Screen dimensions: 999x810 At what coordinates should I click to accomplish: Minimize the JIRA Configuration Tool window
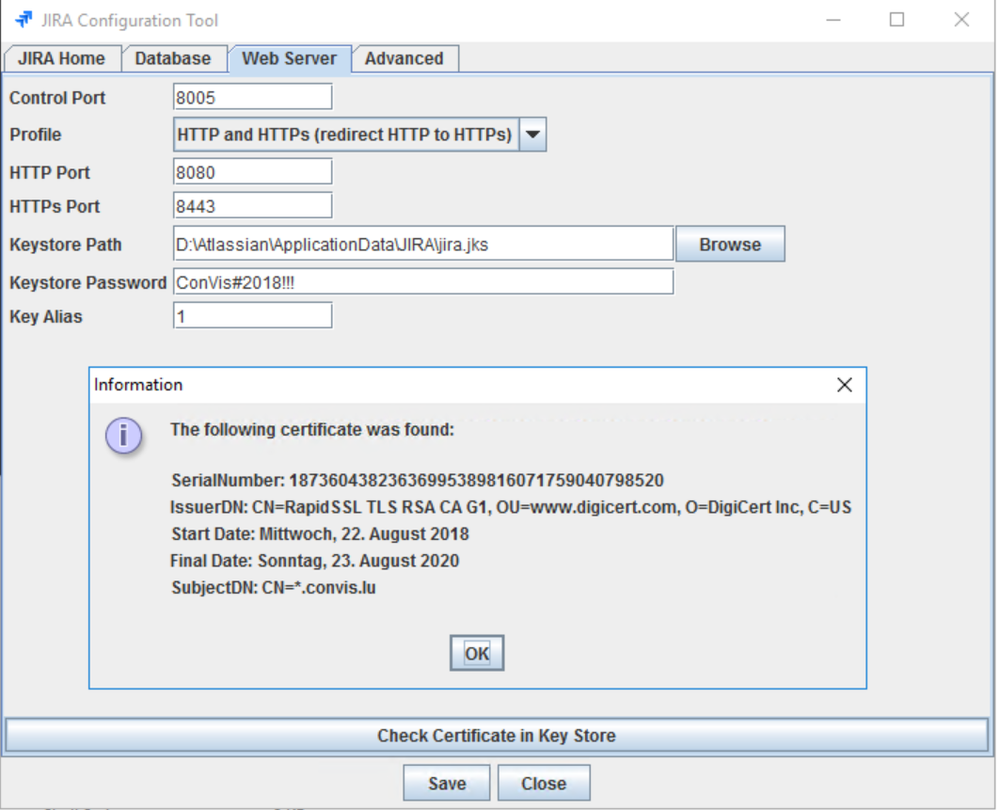(833, 20)
